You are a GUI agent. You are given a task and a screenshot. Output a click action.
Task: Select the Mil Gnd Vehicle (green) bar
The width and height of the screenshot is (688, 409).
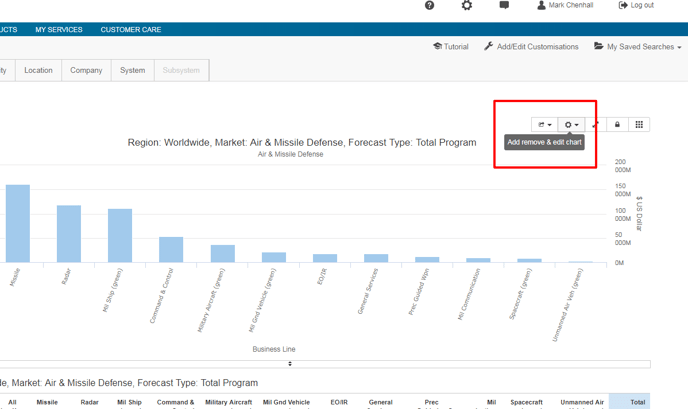pyautogui.click(x=274, y=257)
